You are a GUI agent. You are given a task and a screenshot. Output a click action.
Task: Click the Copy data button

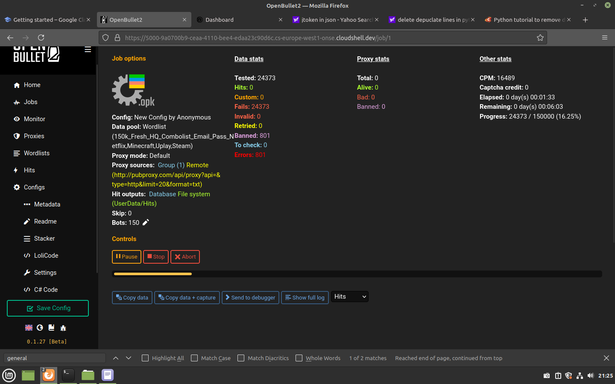coord(132,297)
